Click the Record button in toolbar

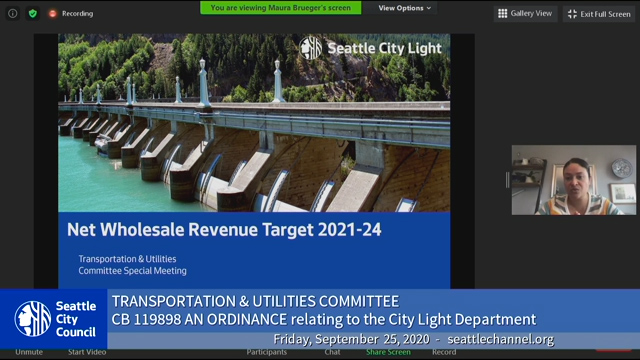click(x=444, y=352)
